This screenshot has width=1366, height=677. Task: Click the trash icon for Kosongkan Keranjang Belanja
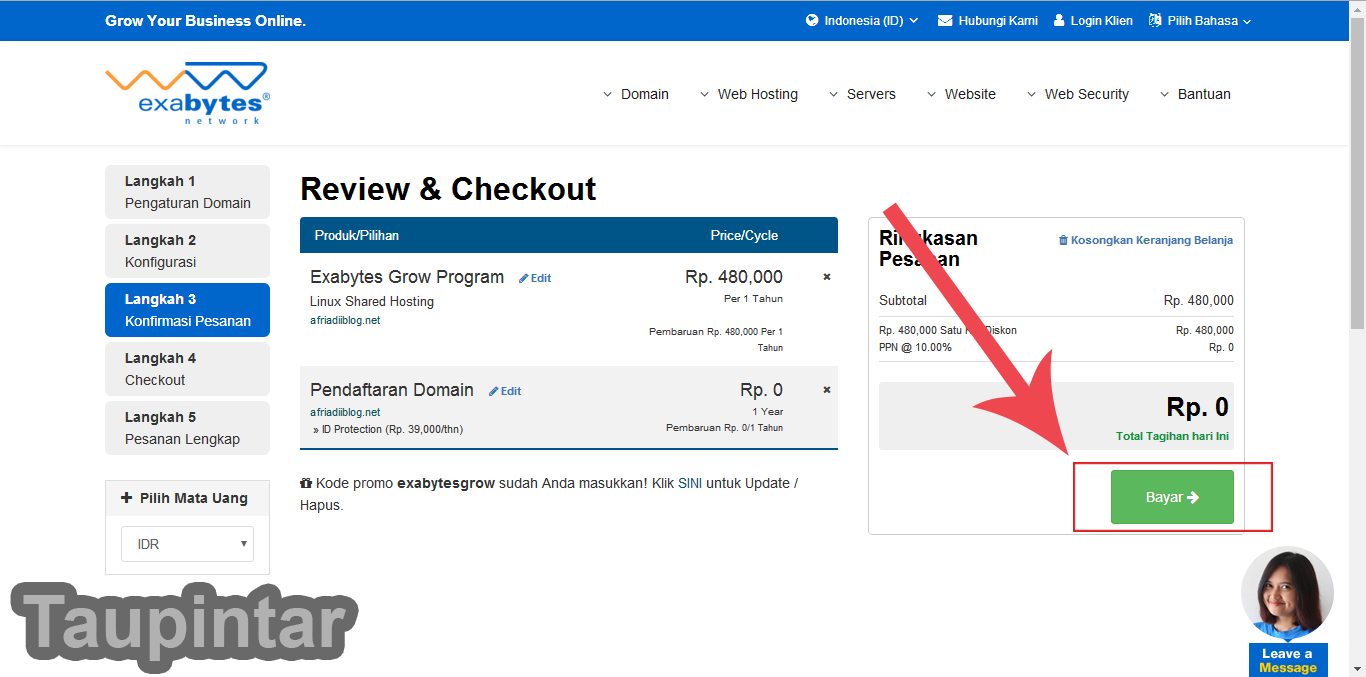pyautogui.click(x=1063, y=240)
